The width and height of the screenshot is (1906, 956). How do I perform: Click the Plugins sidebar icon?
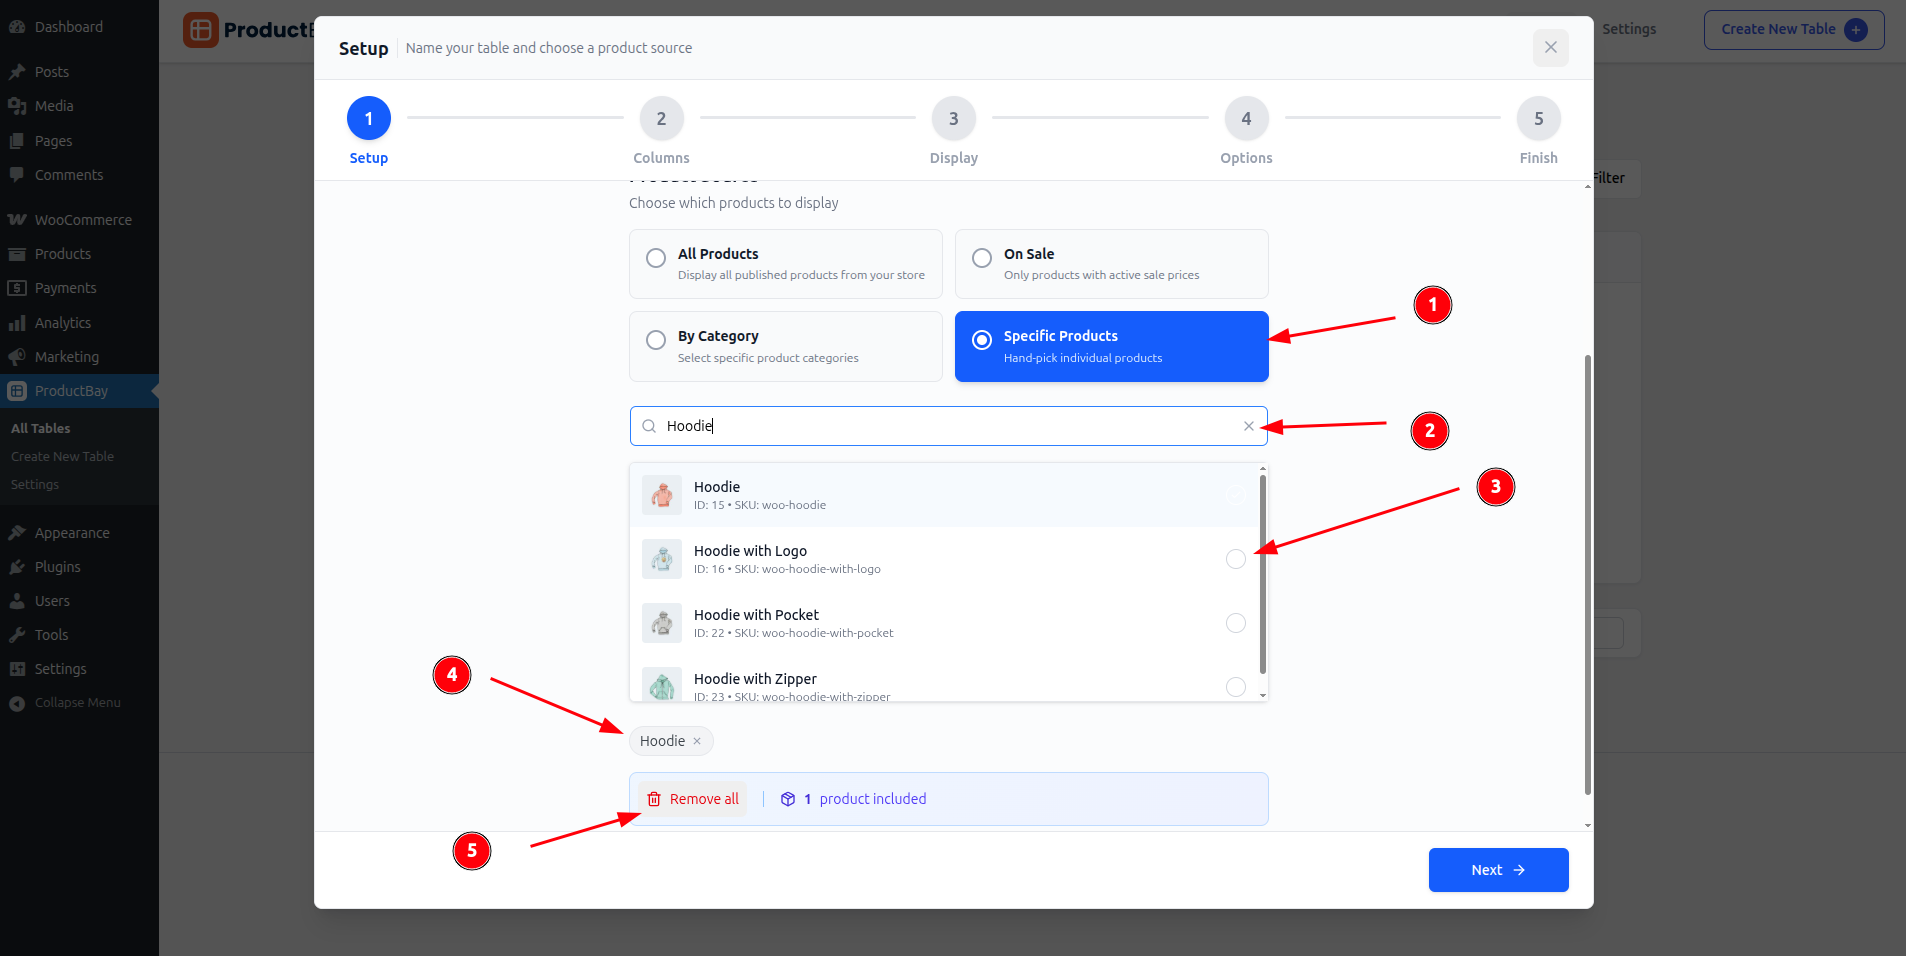point(17,567)
